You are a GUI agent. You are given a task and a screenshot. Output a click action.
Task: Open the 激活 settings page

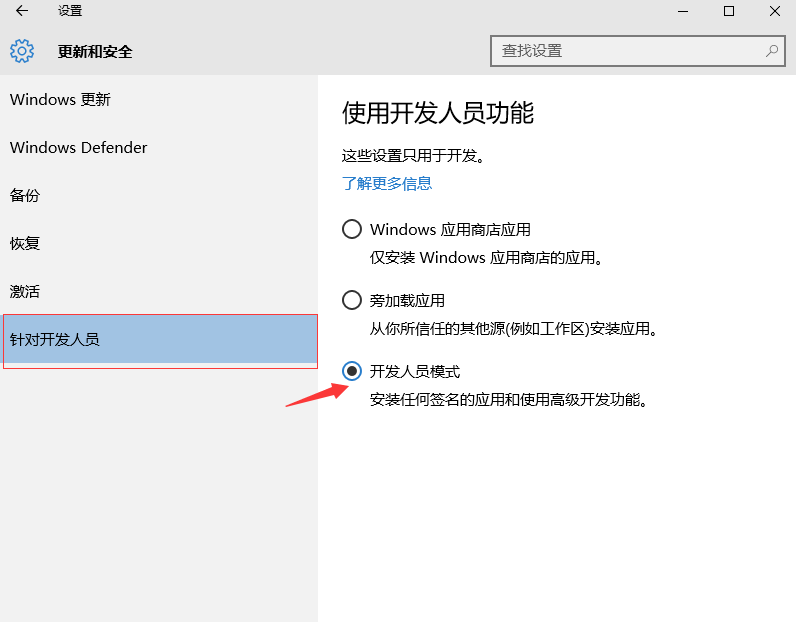25,291
